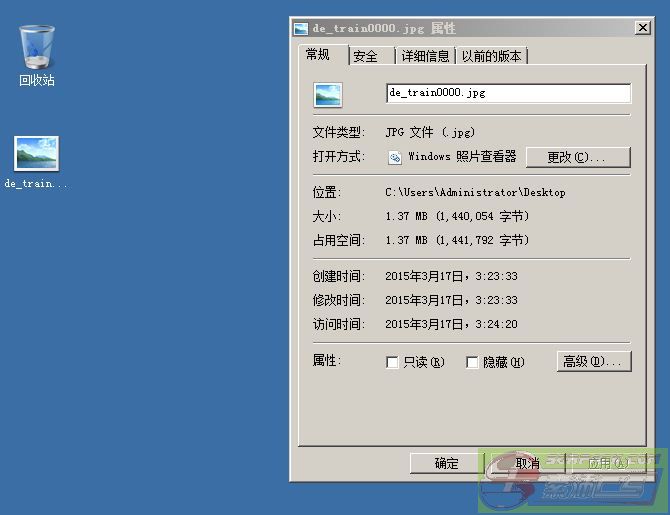Image resolution: width=670 pixels, height=515 pixels.
Task: Switch to the 详细信息 tab
Action: coord(425,57)
